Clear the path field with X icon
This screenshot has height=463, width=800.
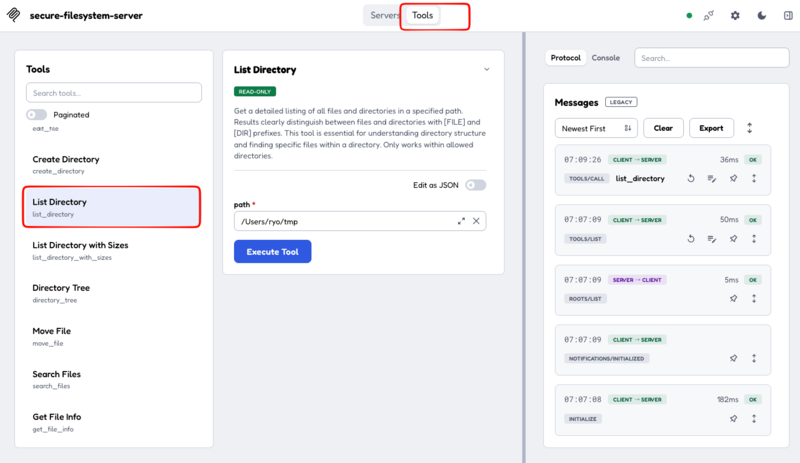coord(476,221)
